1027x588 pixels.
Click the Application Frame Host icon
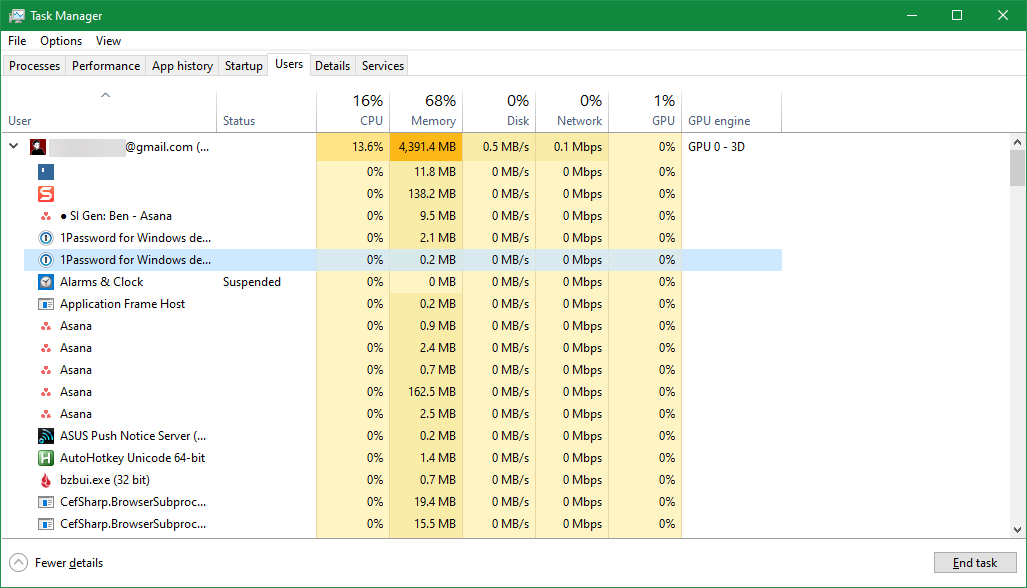point(45,303)
